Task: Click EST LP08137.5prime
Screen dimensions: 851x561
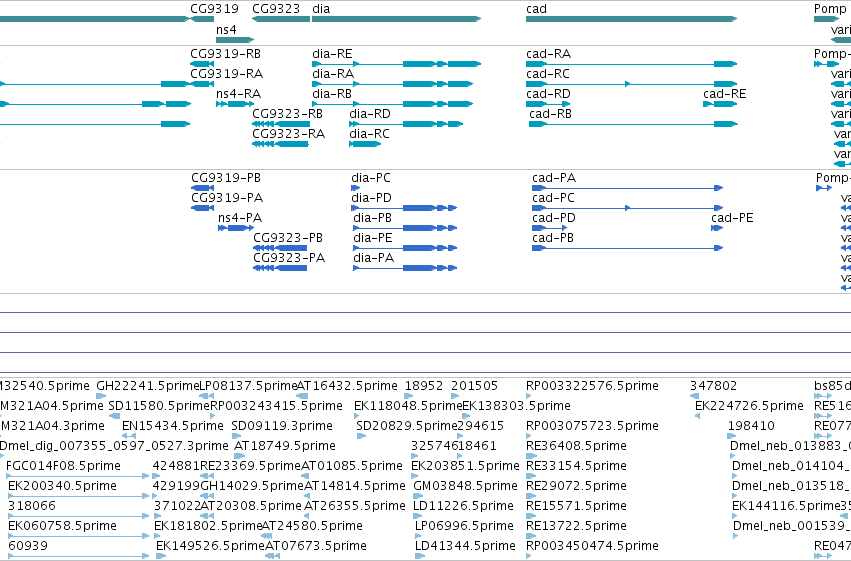Action: [248, 386]
